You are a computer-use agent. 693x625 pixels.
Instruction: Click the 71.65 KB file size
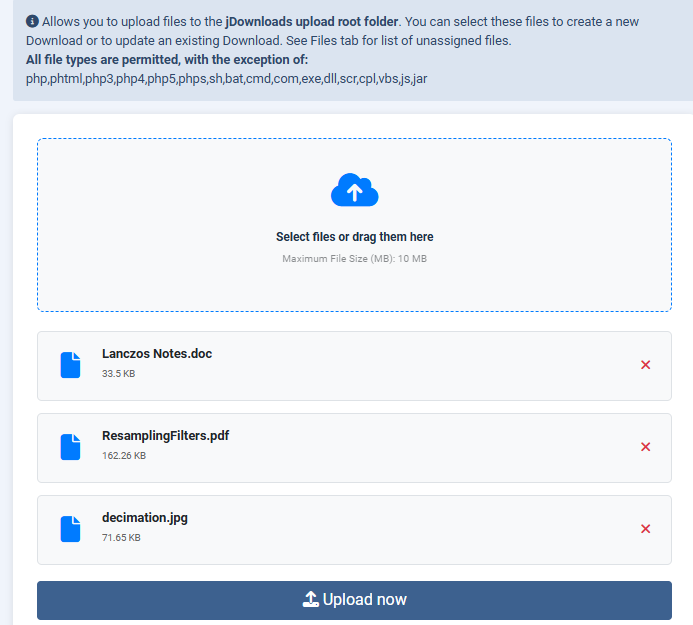pos(121,537)
